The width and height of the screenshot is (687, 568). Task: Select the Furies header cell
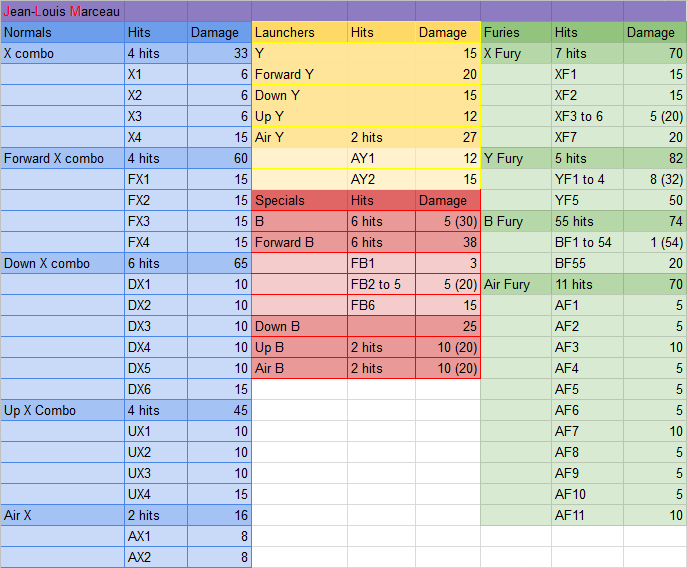[x=515, y=32]
